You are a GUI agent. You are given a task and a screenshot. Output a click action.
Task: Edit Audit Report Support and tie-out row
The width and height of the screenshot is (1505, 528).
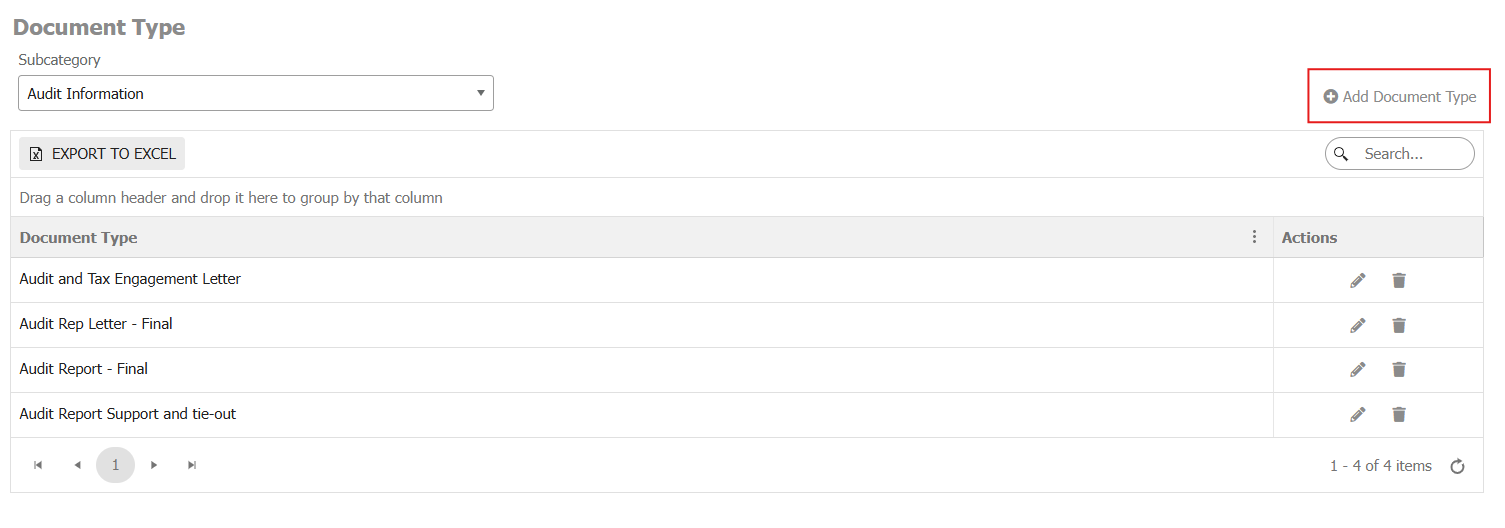tap(1357, 415)
